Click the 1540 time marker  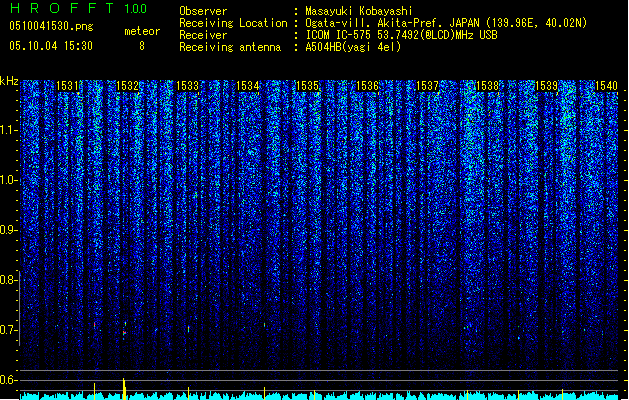[606, 86]
